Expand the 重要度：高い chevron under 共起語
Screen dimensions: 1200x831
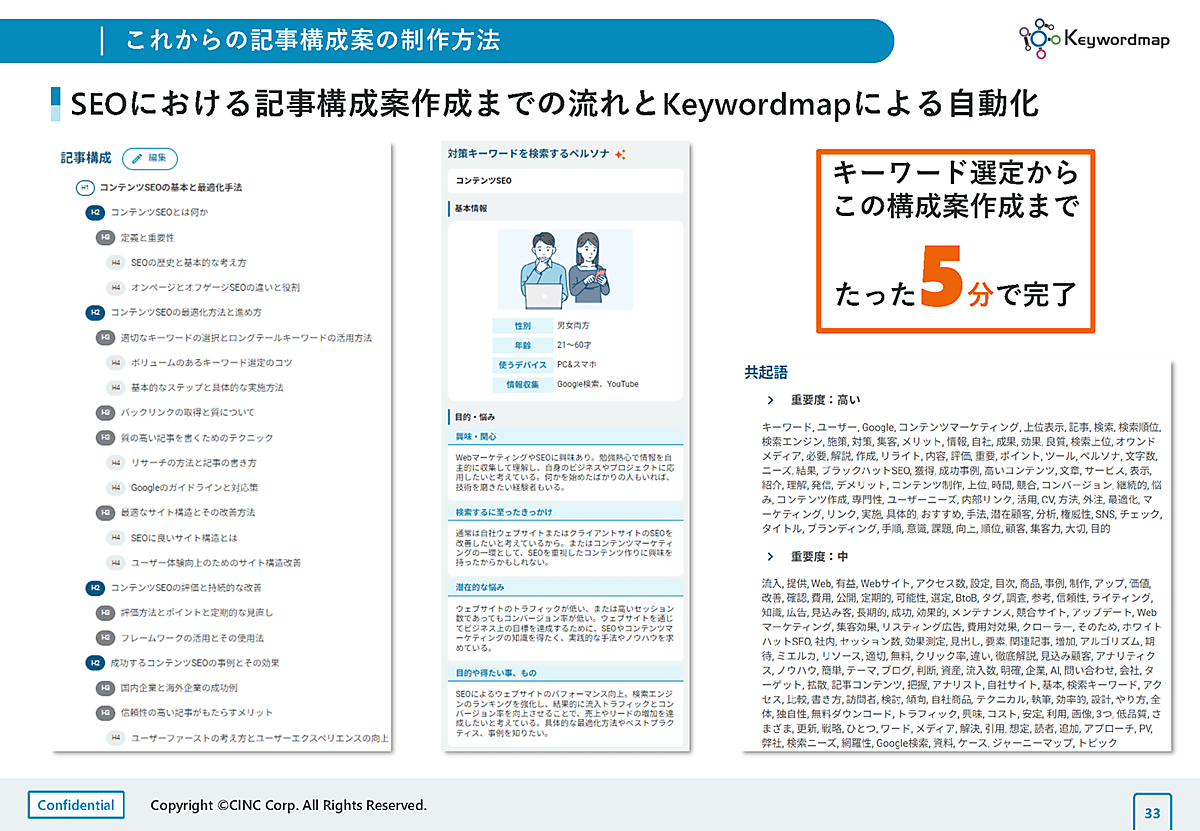(769, 399)
